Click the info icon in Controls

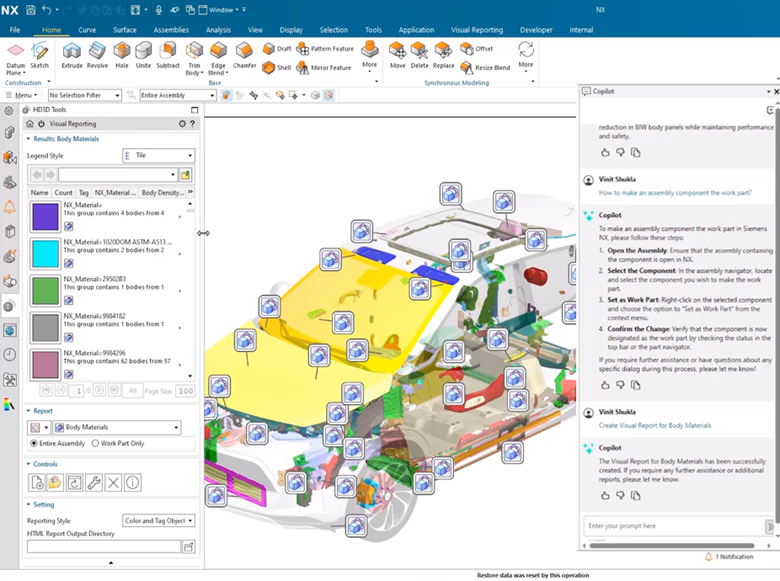coord(132,482)
